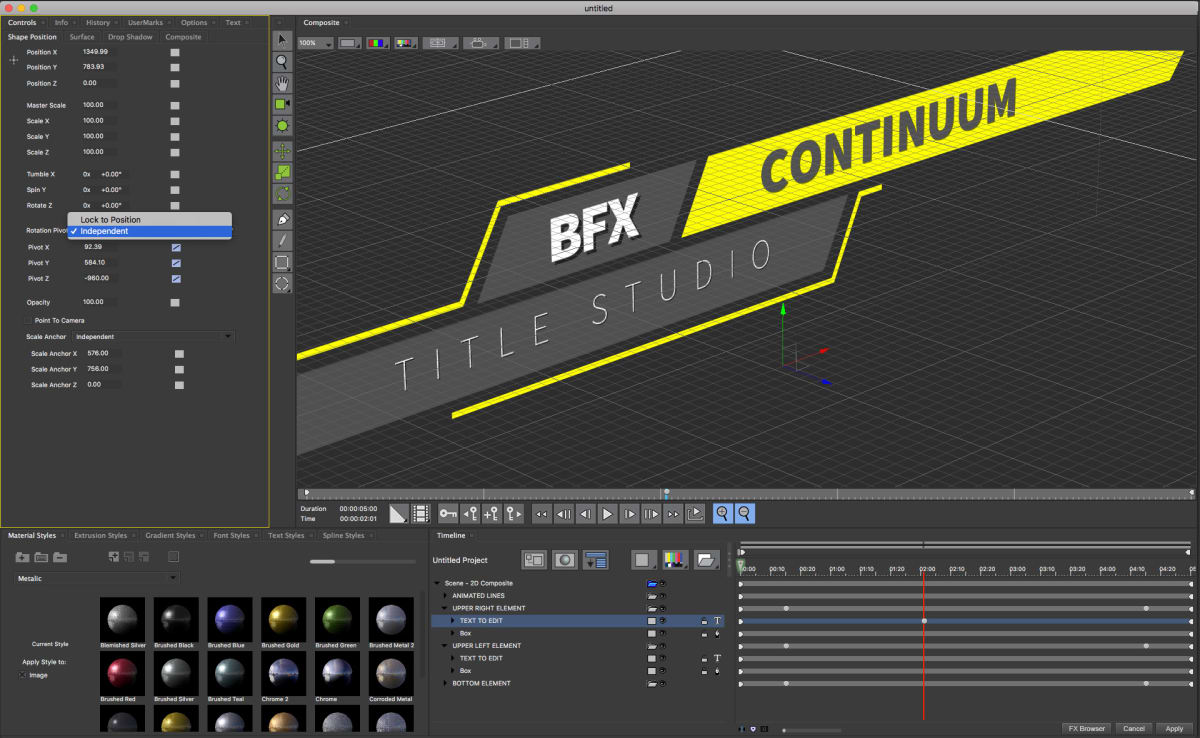Switch to the Drop Shadow tab
This screenshot has width=1200, height=738.
tap(130, 37)
